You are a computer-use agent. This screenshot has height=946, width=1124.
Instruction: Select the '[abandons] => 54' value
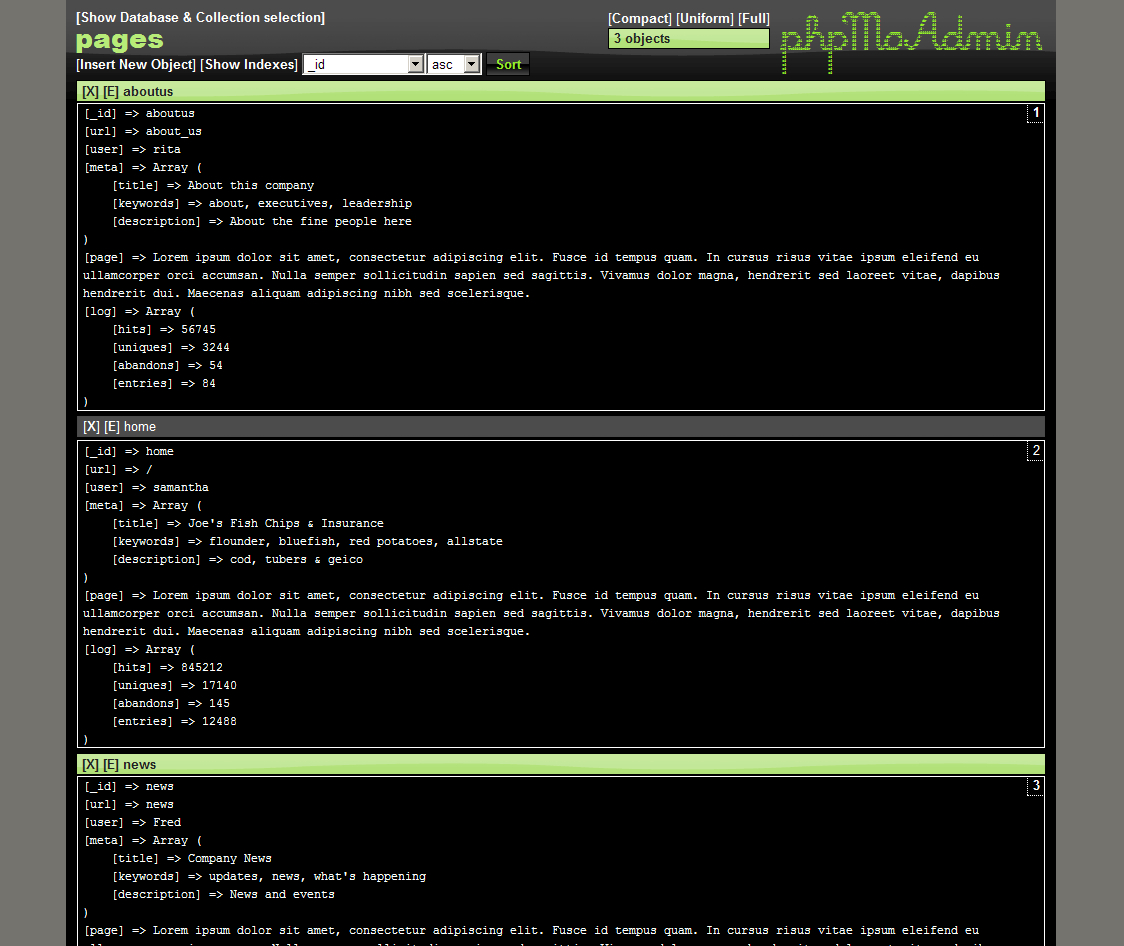(168, 366)
